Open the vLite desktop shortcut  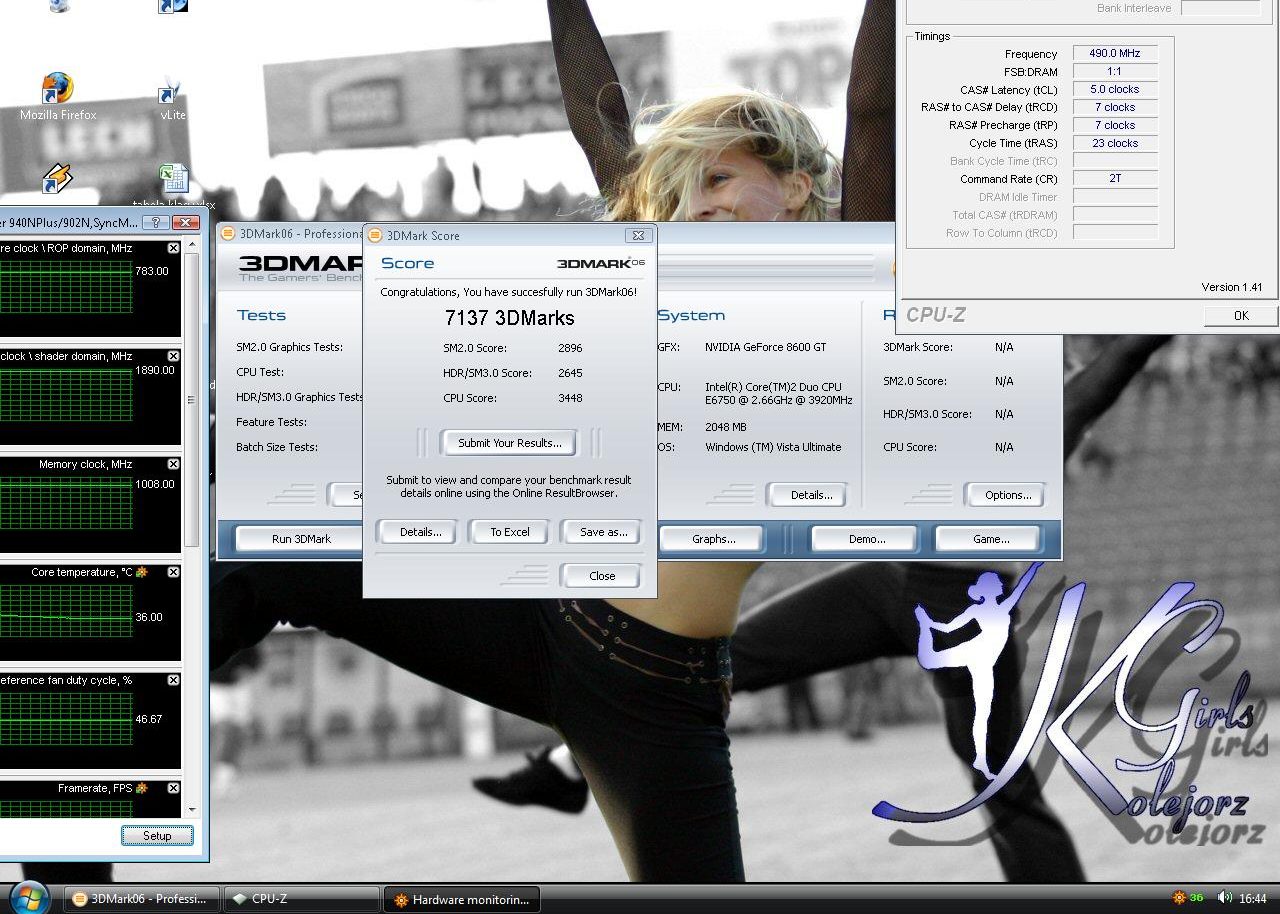pyautogui.click(x=172, y=98)
